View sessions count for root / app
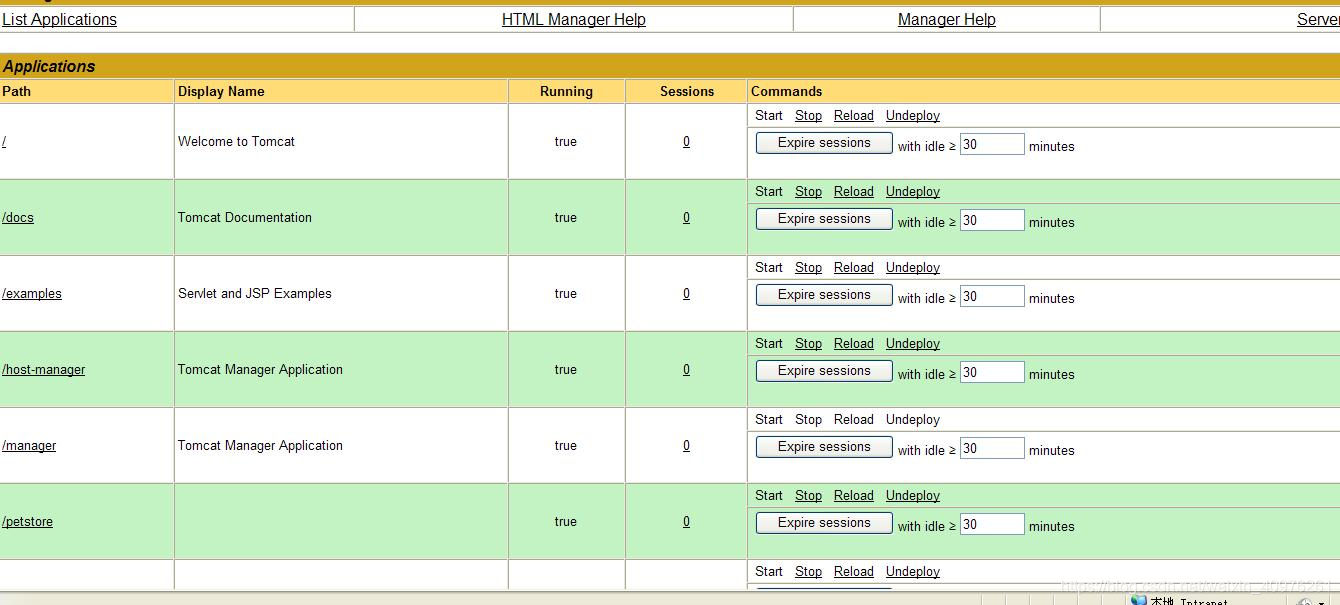This screenshot has width=1340, height=605. 686,141
